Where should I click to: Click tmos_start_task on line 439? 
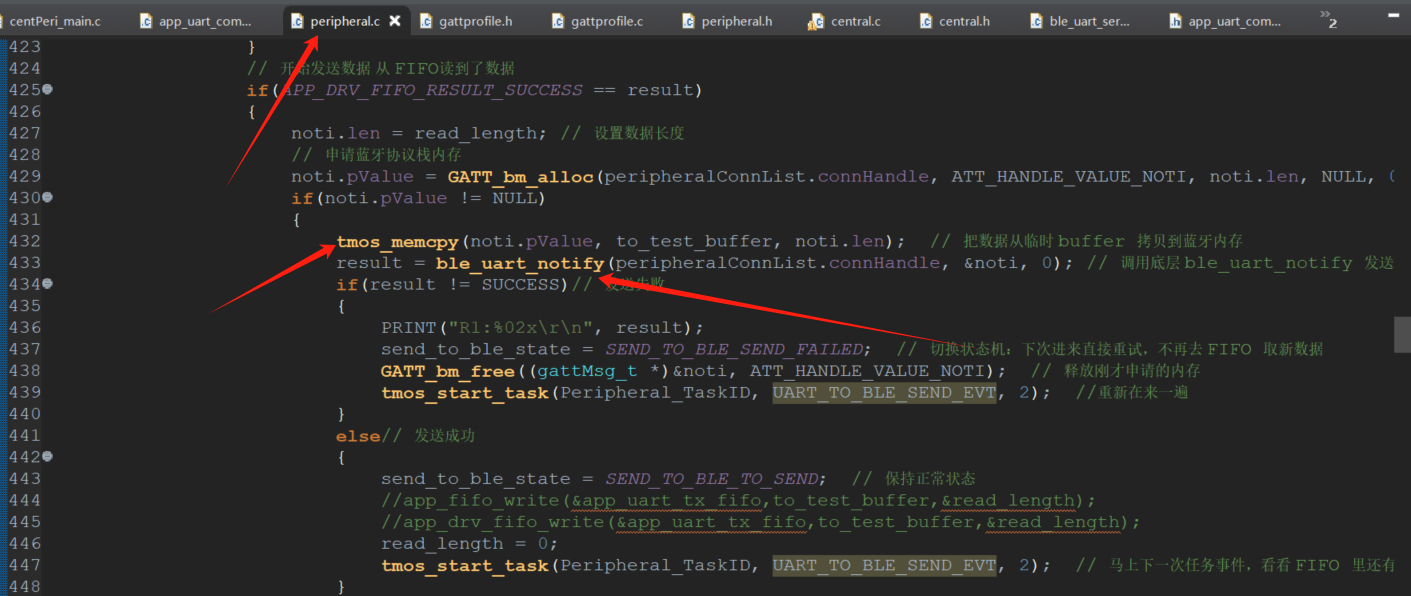(465, 392)
